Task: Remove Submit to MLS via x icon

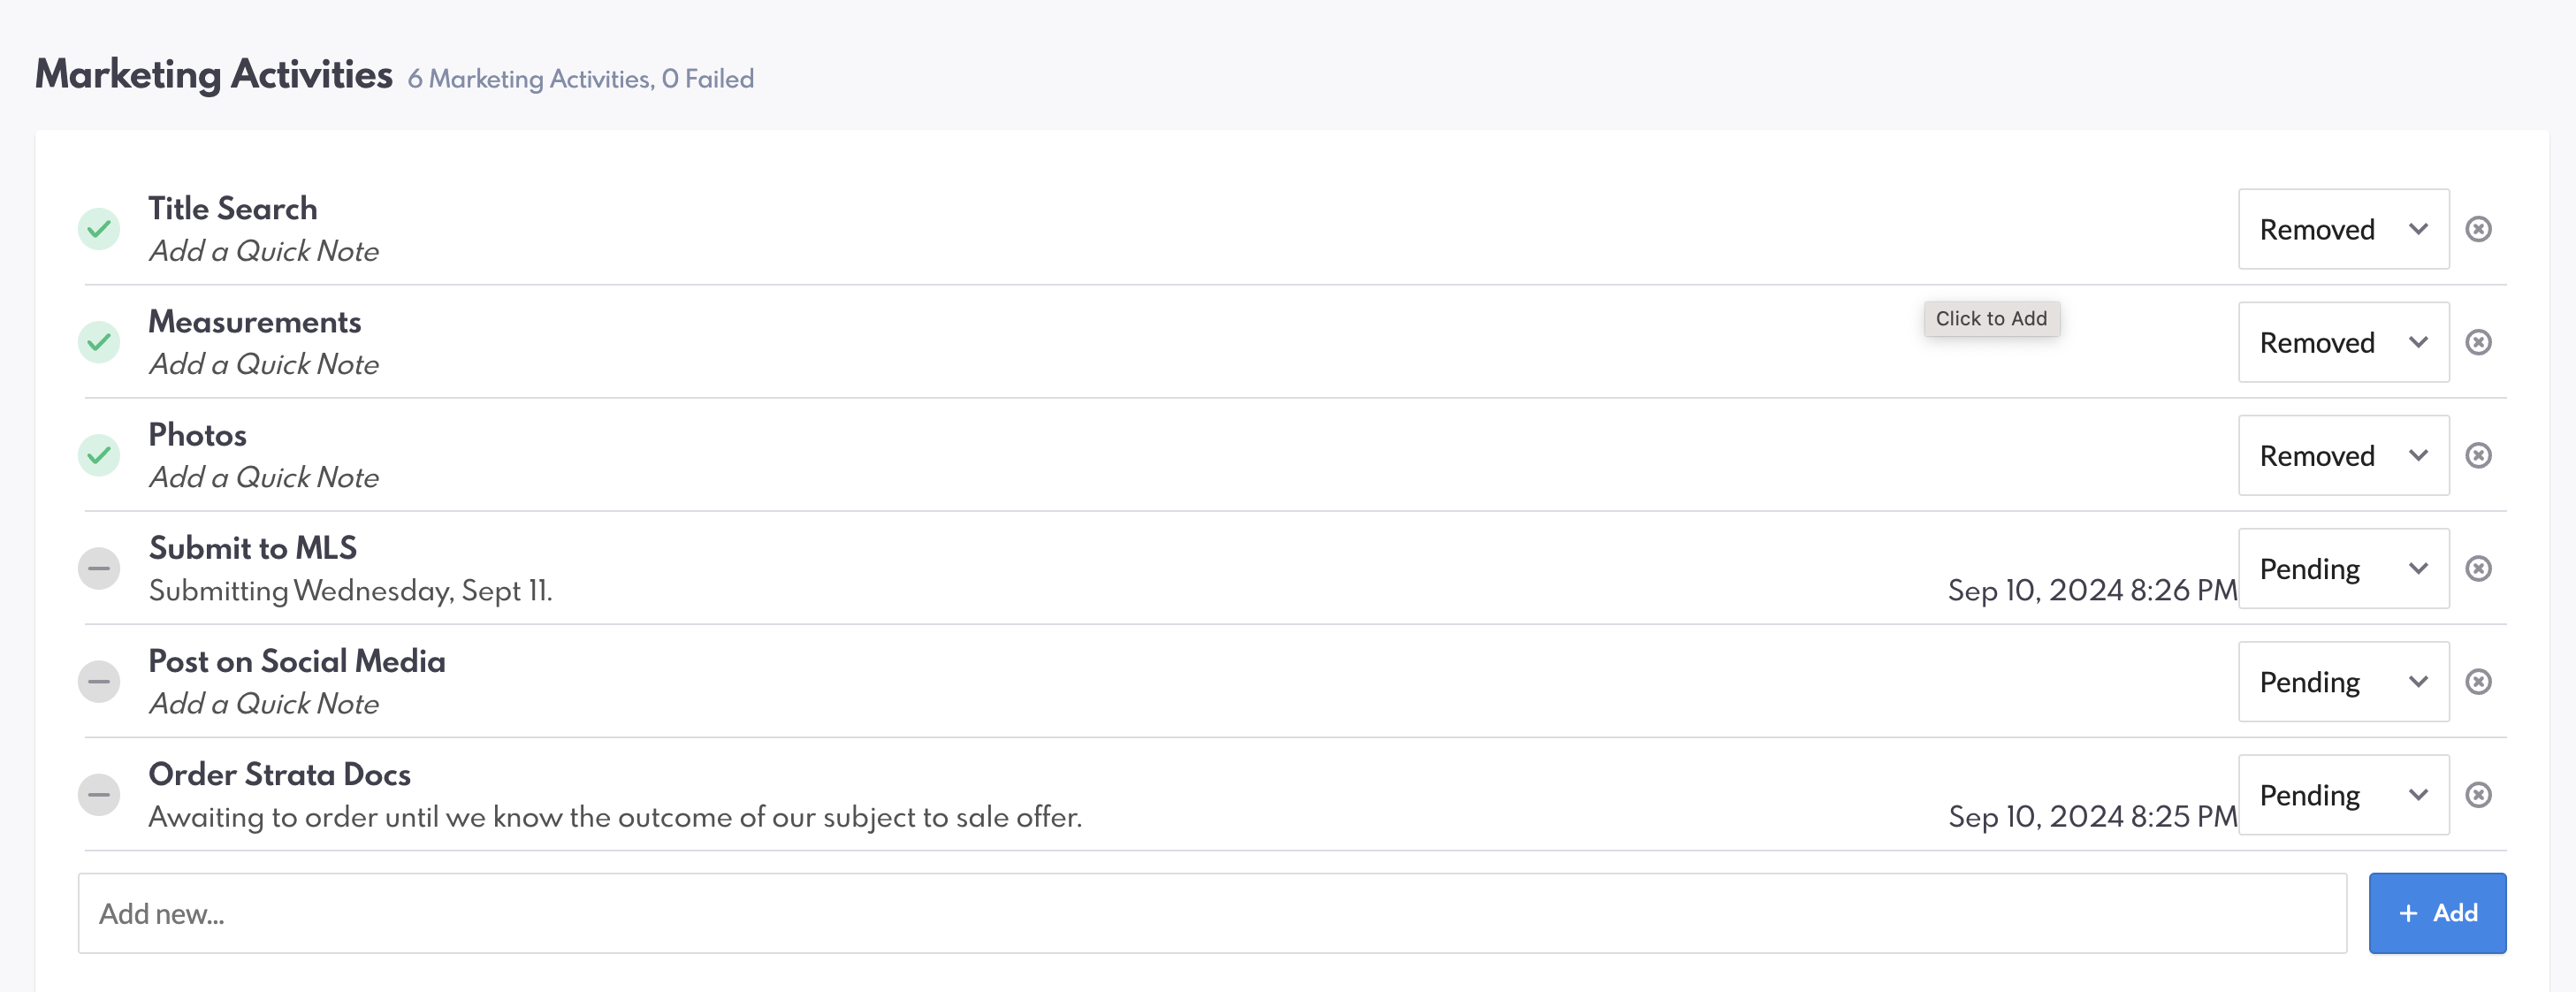Action: coord(2478,568)
